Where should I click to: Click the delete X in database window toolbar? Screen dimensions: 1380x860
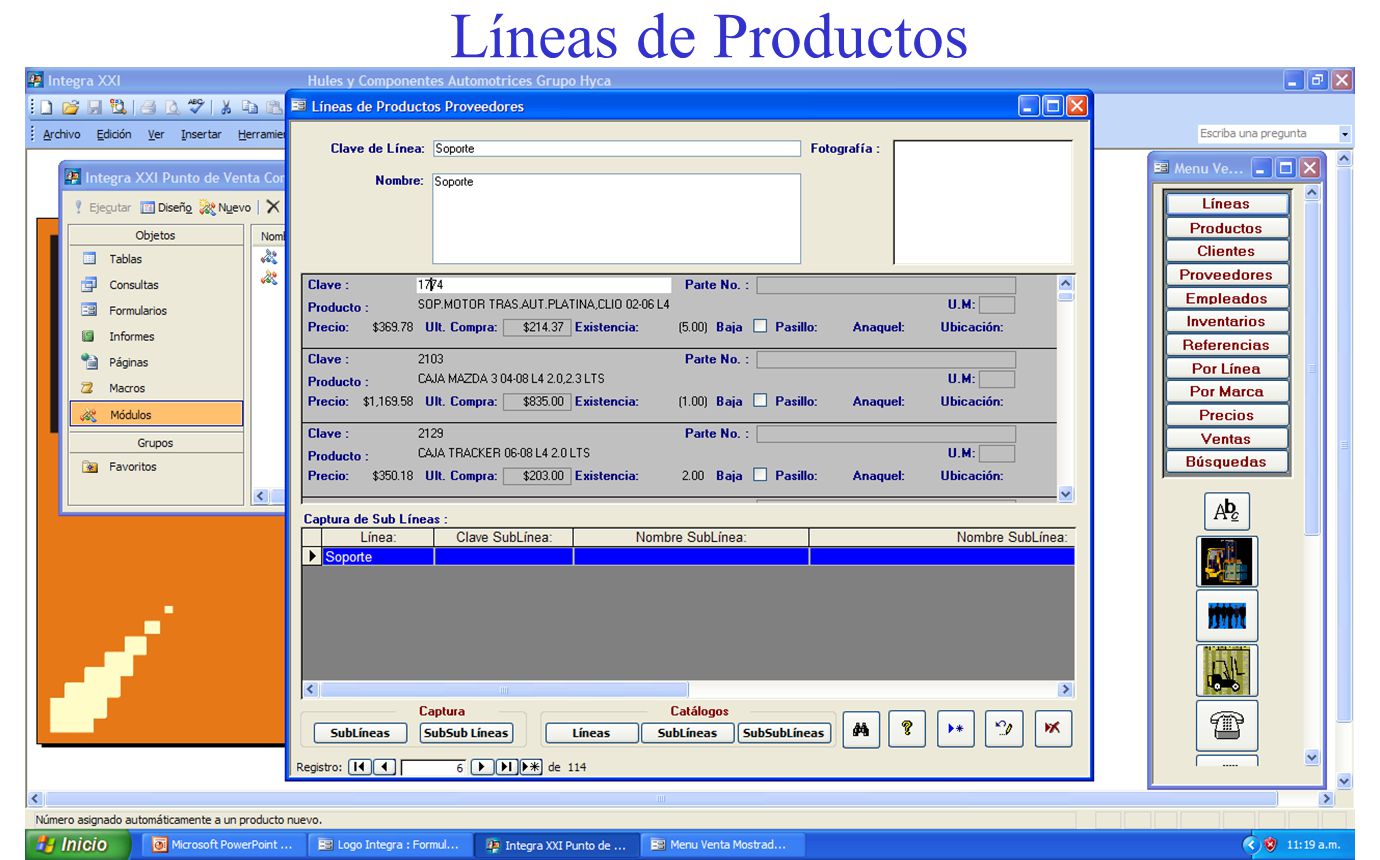pyautogui.click(x=272, y=207)
